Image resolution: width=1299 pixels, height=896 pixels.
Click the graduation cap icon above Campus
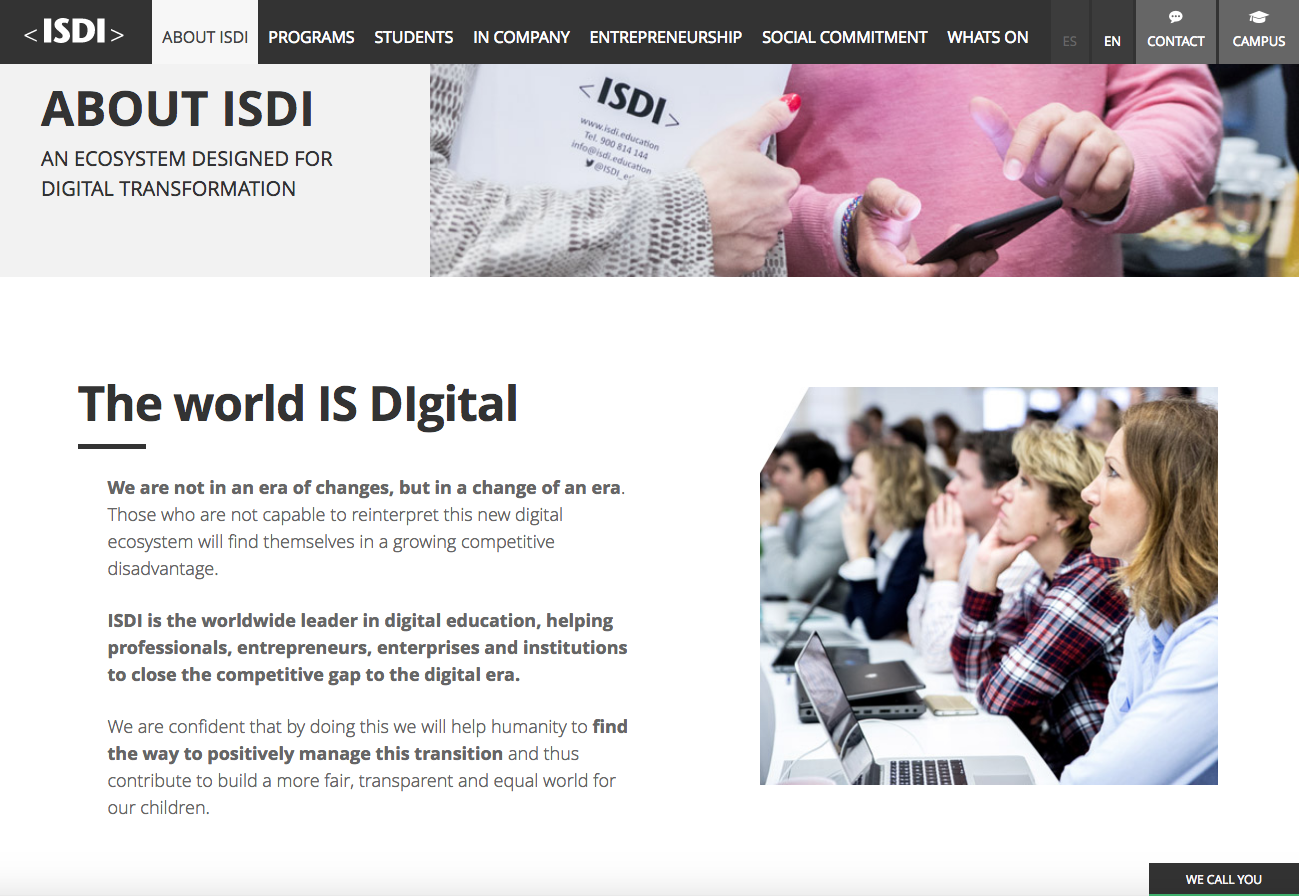coord(1259,17)
